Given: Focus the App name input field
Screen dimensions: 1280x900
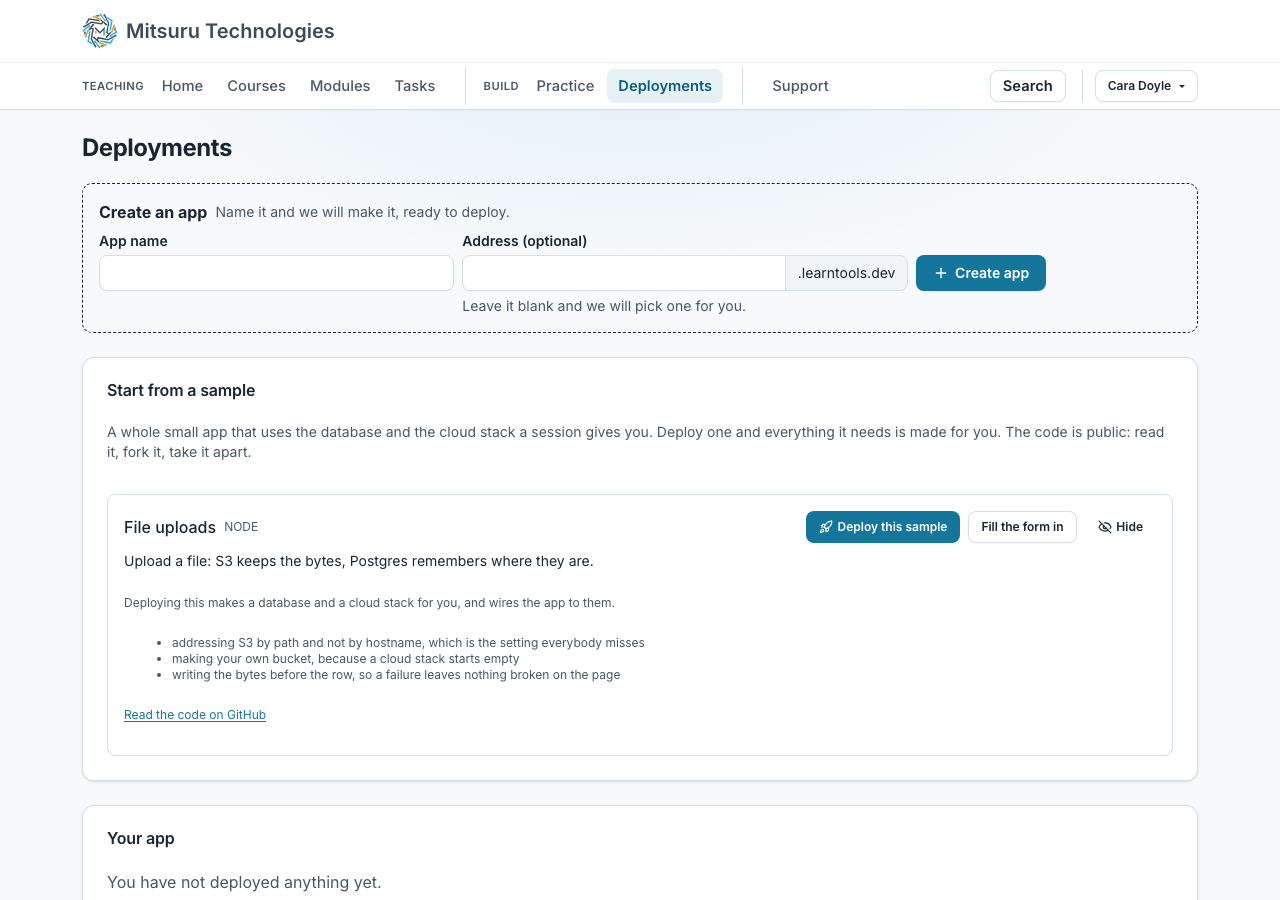Looking at the screenshot, I should pyautogui.click(x=276, y=273).
